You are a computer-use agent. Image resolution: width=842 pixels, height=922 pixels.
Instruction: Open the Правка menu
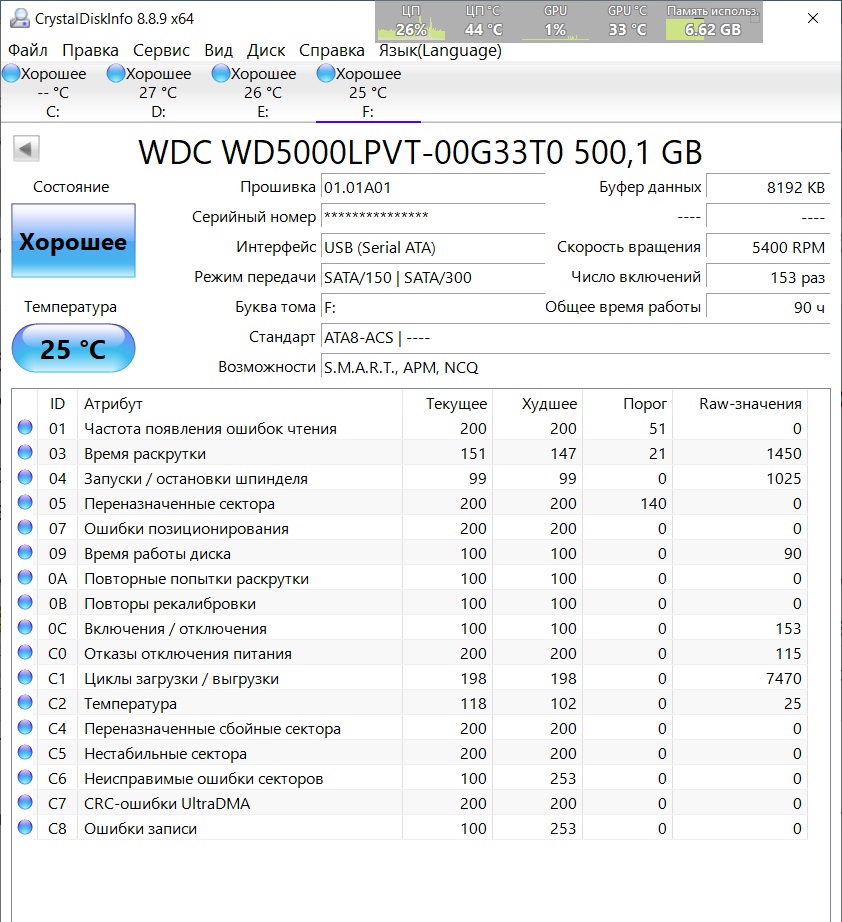tap(91, 51)
